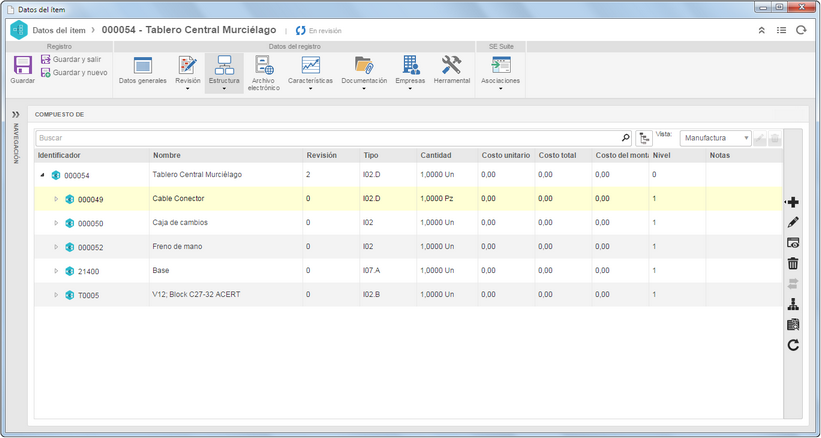Expand the T0005 tree node
The image size is (821, 438).
point(56,295)
